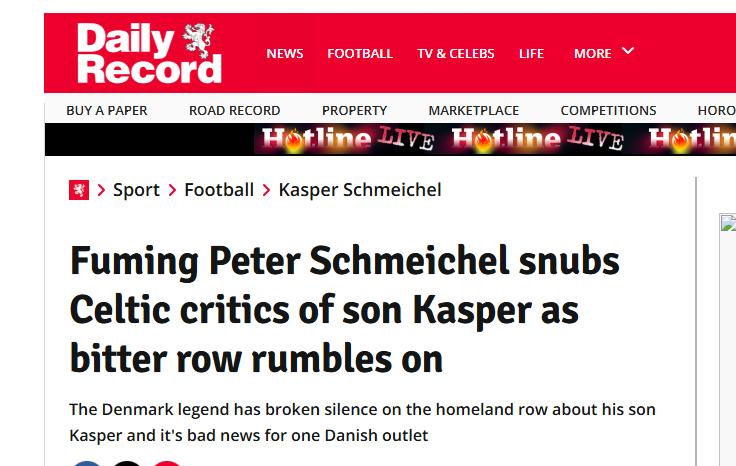Open the FOOTBALL section
Screen dimensions: 736x466
click(360, 53)
